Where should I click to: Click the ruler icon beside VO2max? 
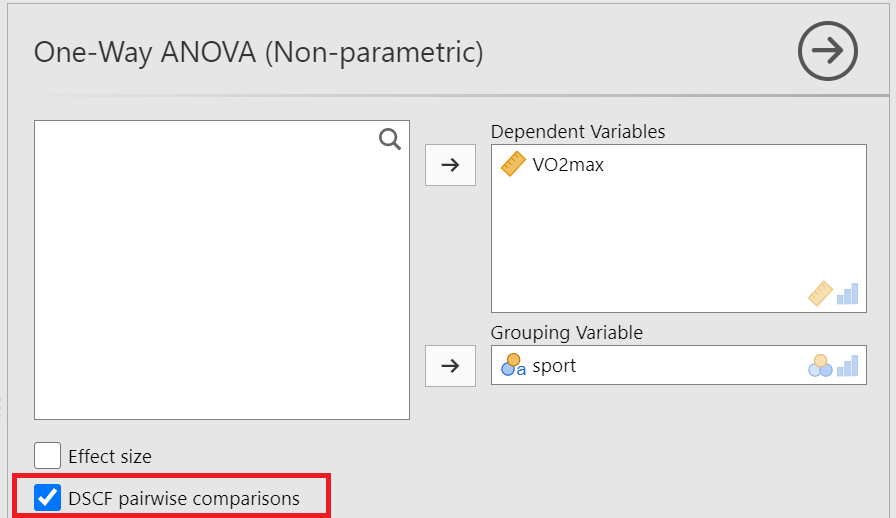513,165
